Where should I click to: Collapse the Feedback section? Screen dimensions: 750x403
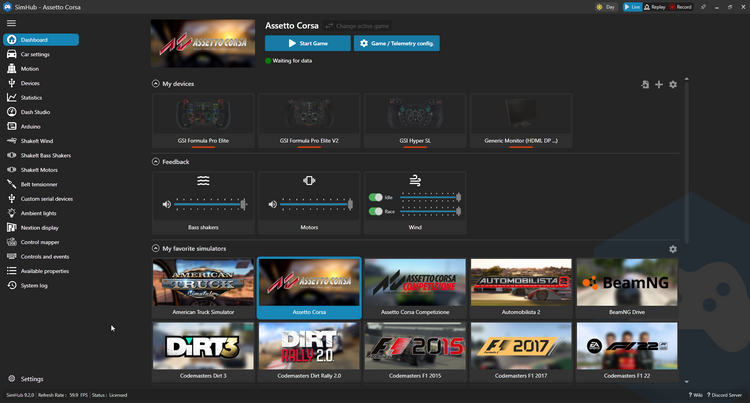[x=155, y=162]
